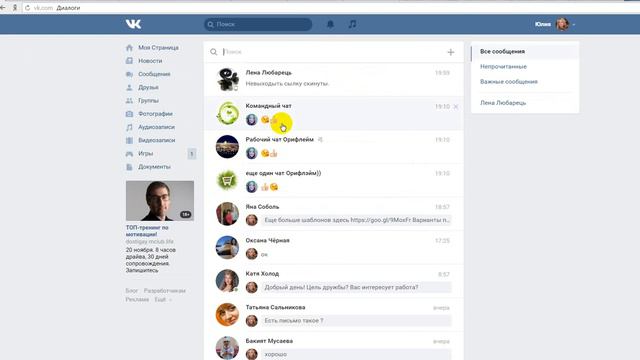Open Видеозаписи from sidebar
The width and height of the screenshot is (640, 360).
157,140
